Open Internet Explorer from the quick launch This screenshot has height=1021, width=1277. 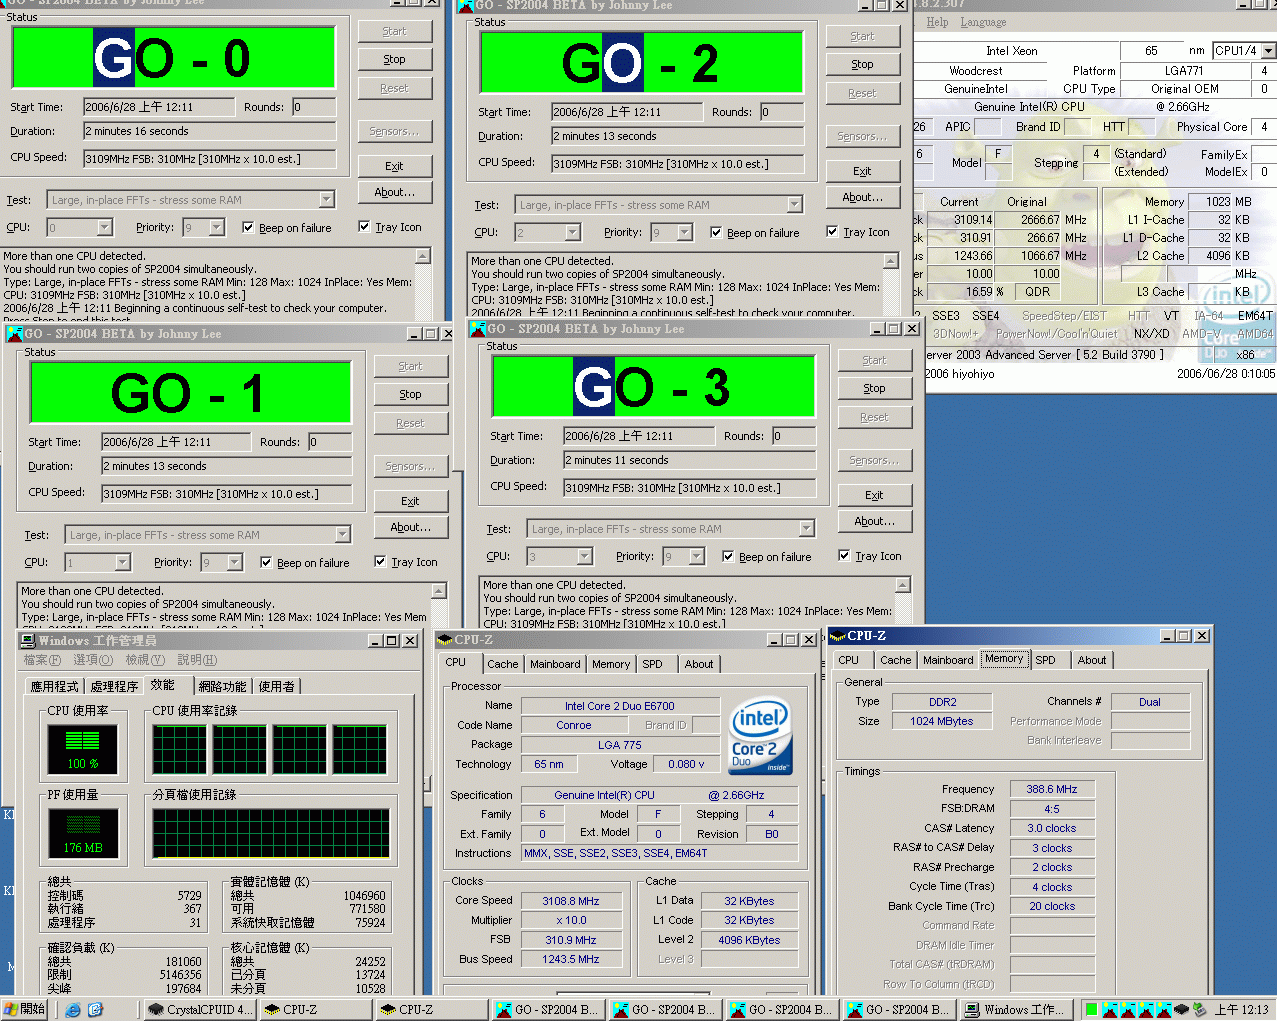click(x=73, y=1010)
